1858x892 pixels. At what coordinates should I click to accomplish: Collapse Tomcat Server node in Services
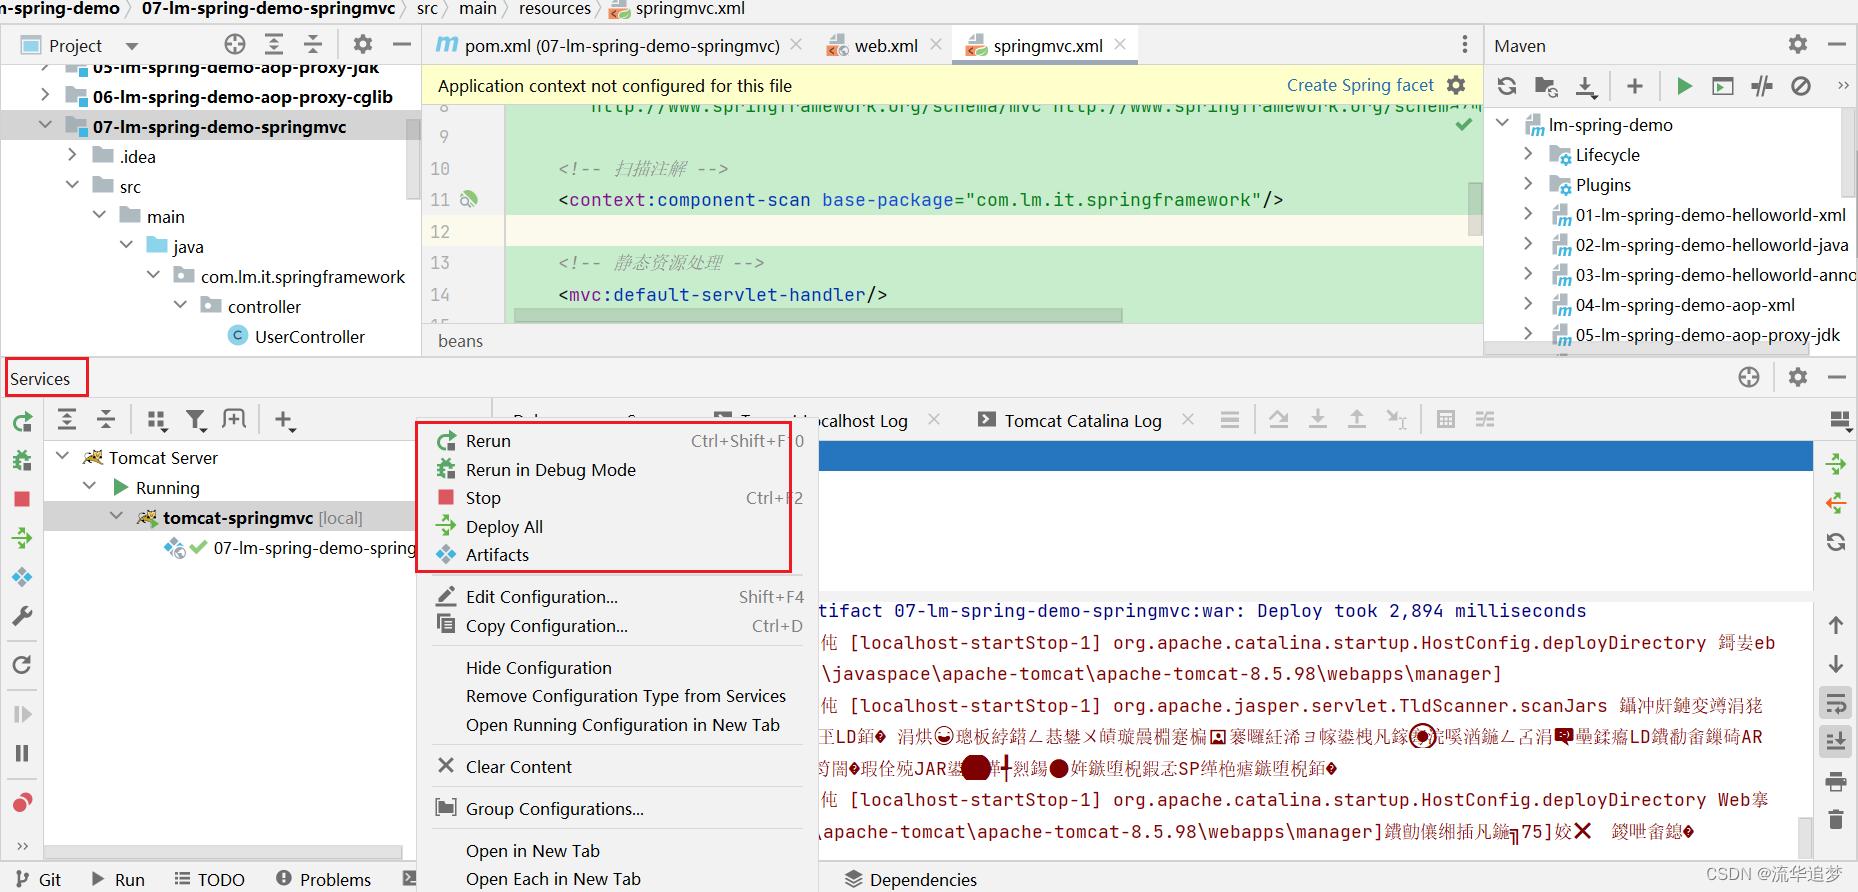pyautogui.click(x=62, y=457)
